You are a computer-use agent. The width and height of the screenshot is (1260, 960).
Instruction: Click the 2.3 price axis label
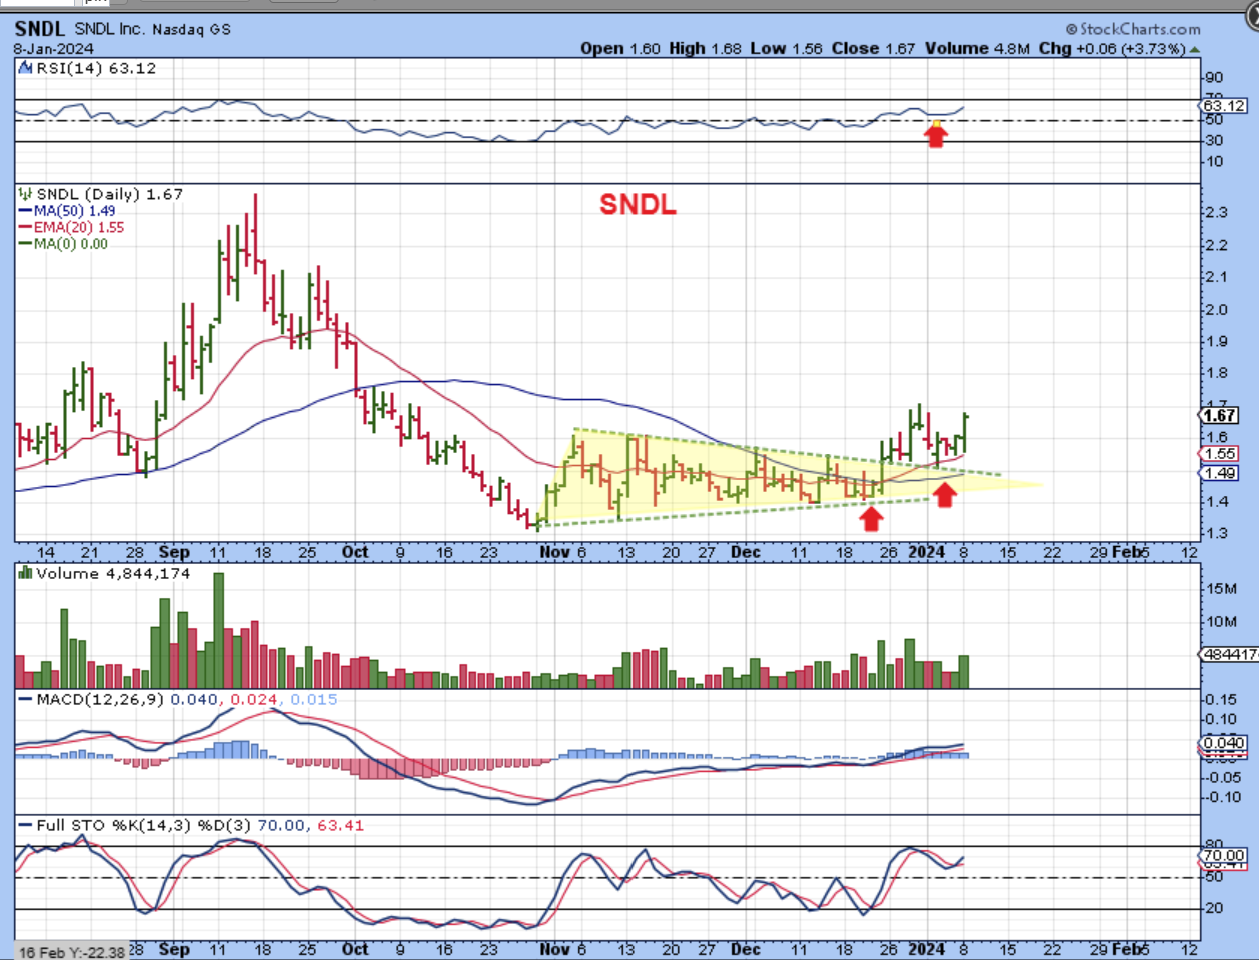coord(1216,213)
